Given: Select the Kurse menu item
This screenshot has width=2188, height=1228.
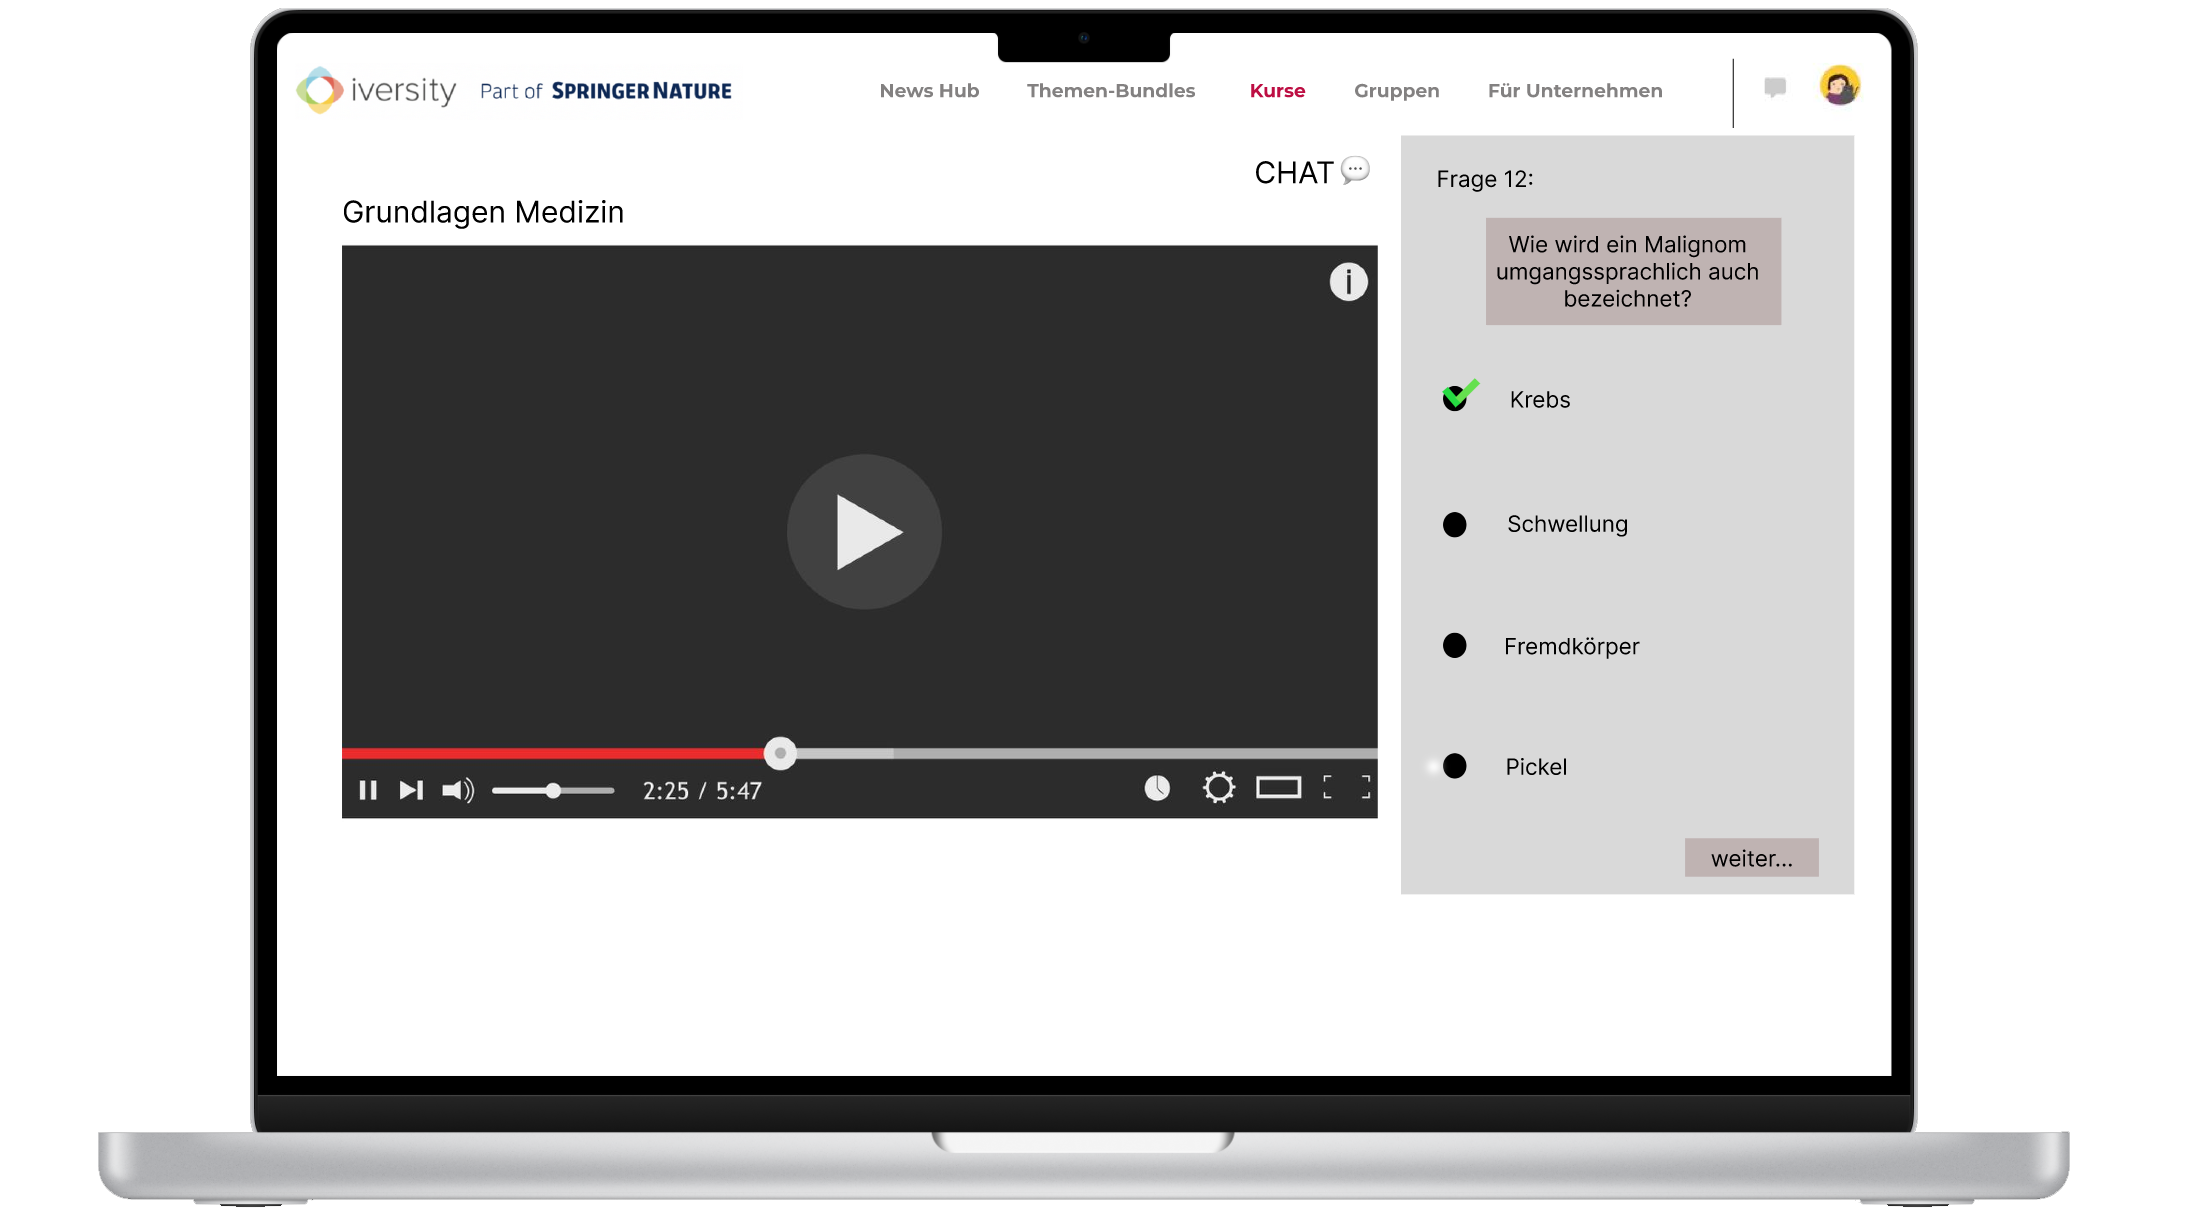Looking at the screenshot, I should 1277,91.
